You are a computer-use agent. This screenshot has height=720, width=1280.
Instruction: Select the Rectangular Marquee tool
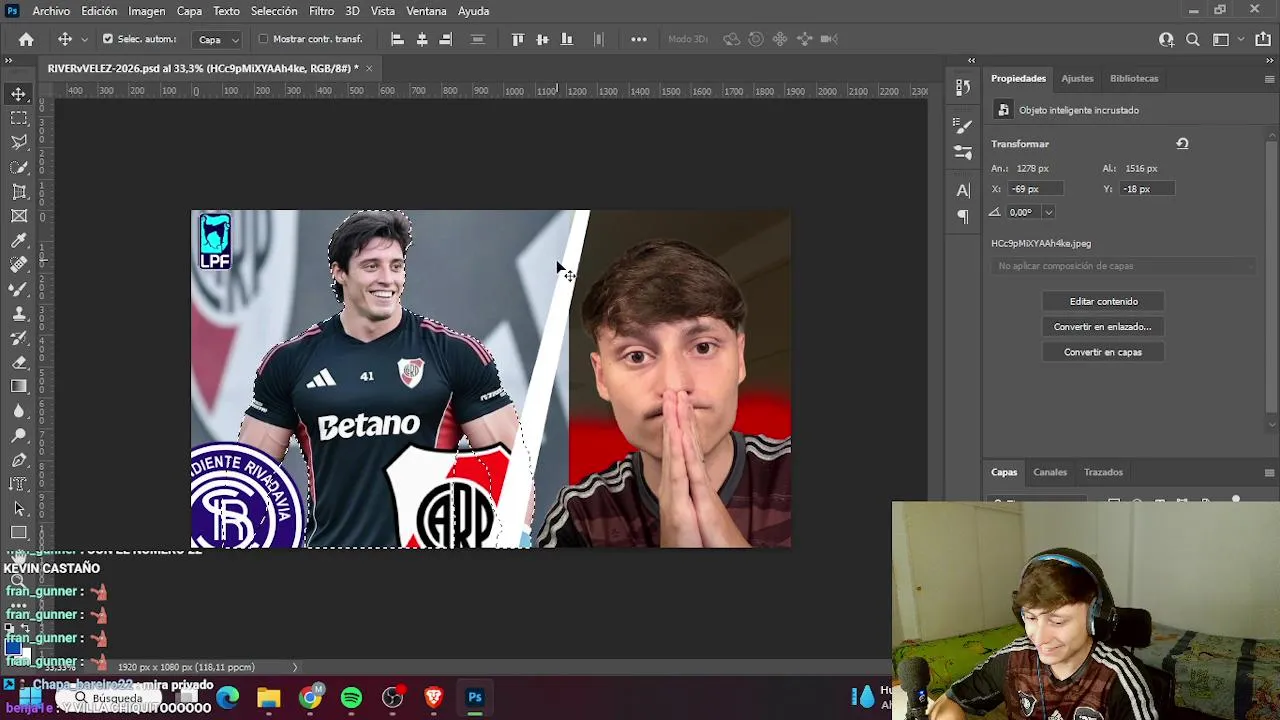click(x=19, y=118)
